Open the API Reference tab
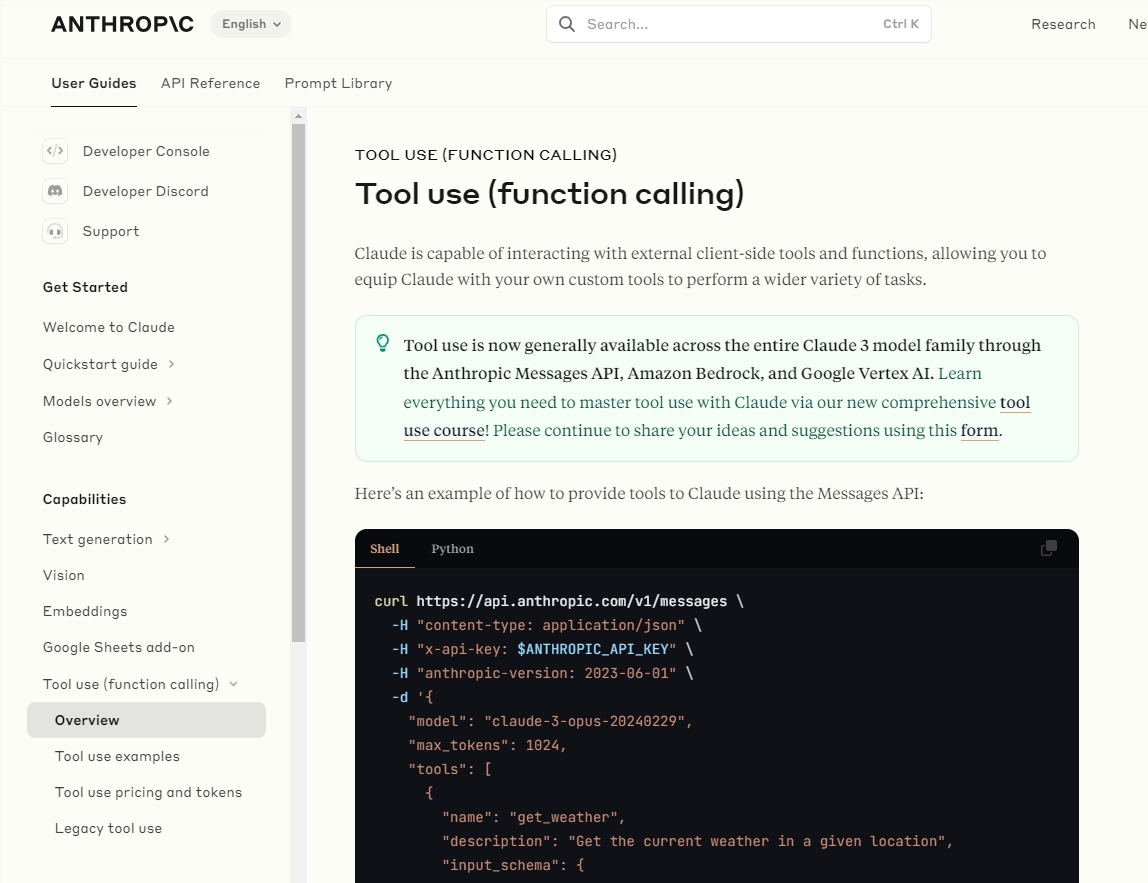 coord(210,83)
